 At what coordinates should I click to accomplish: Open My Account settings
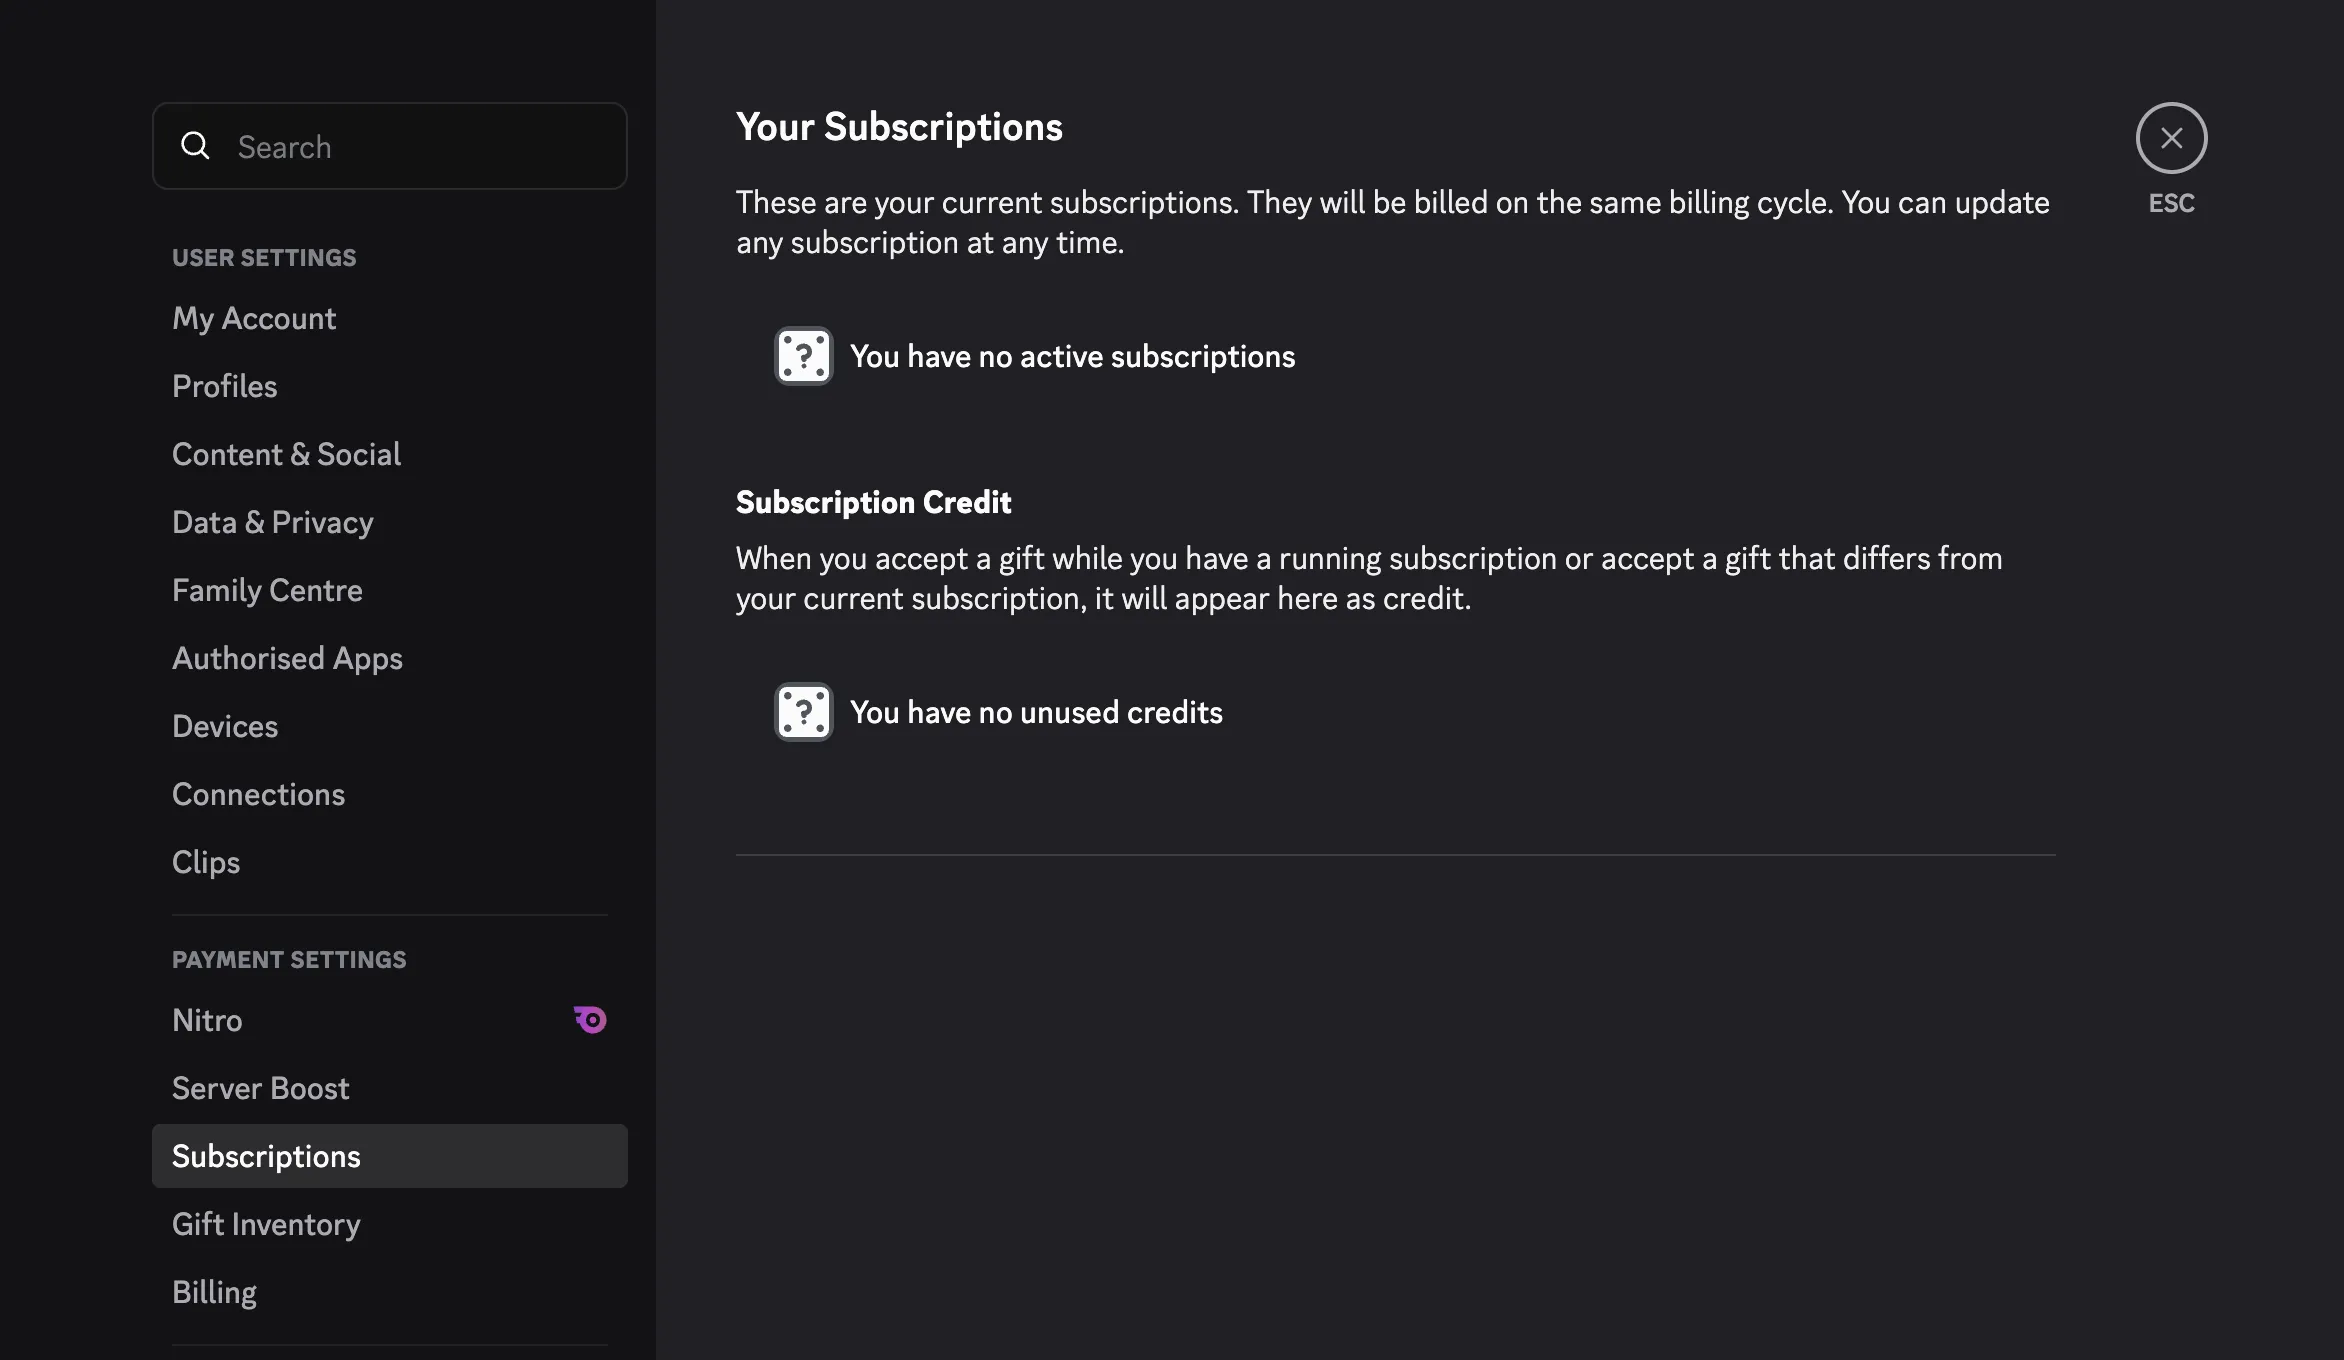pos(254,318)
